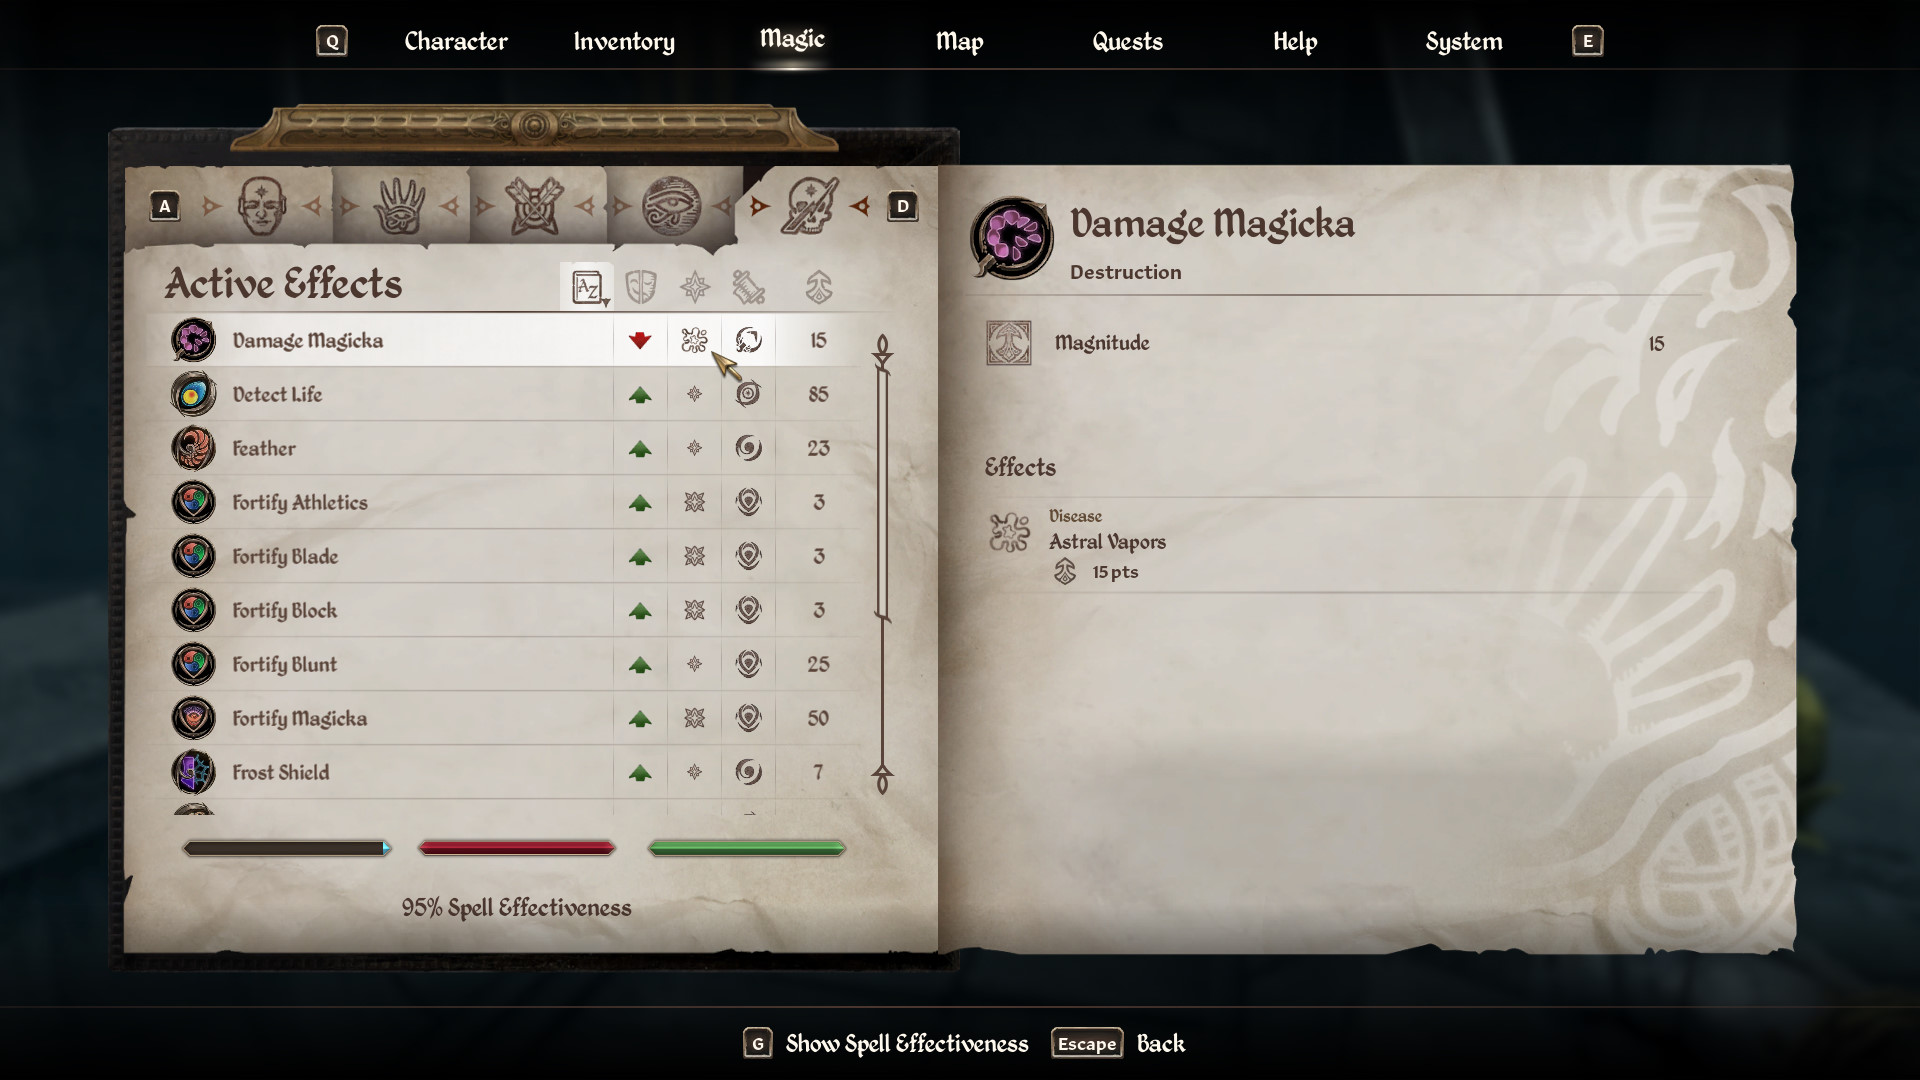Select the Detect Life effect row
This screenshot has width=1920, height=1080.
(505, 394)
